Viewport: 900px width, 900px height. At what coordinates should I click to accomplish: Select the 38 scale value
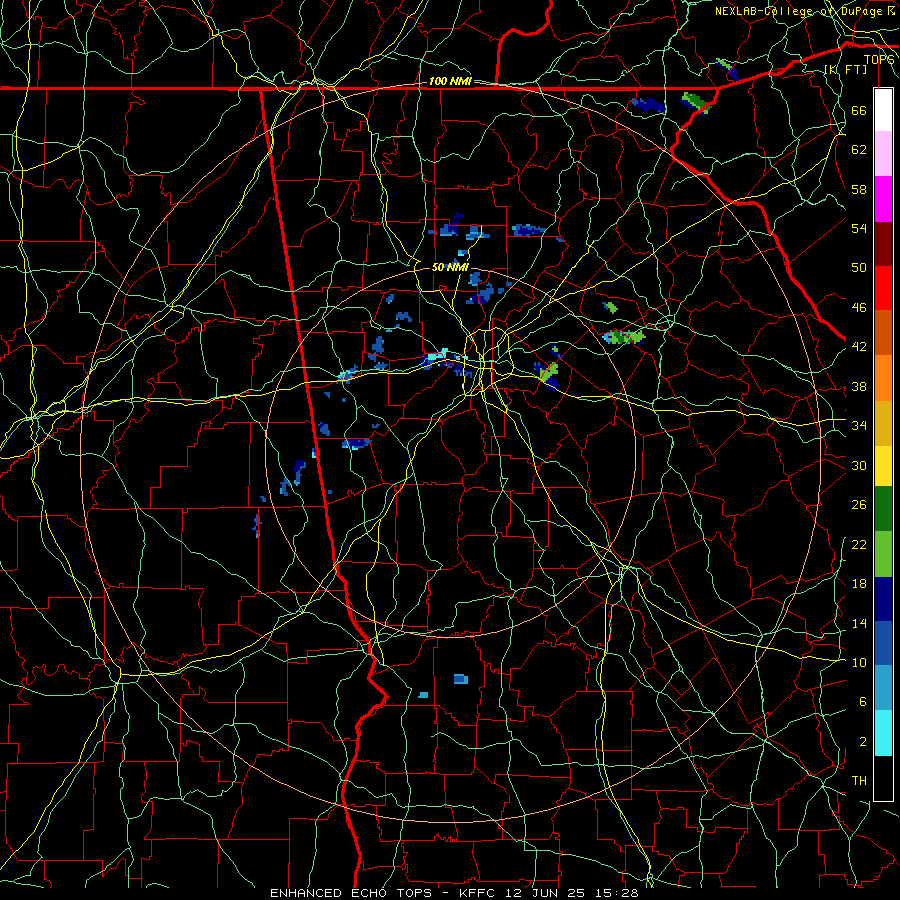[x=859, y=387]
